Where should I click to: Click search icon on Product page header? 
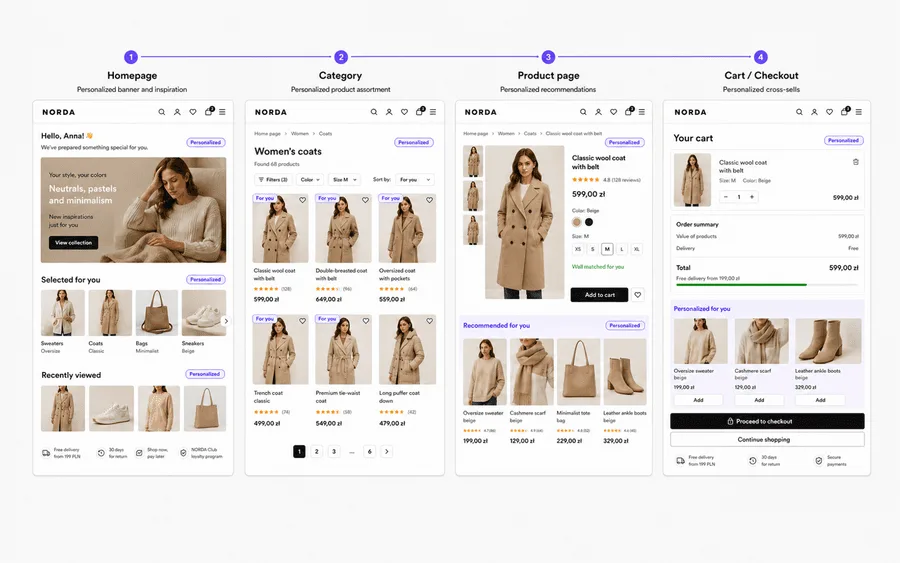(x=583, y=112)
